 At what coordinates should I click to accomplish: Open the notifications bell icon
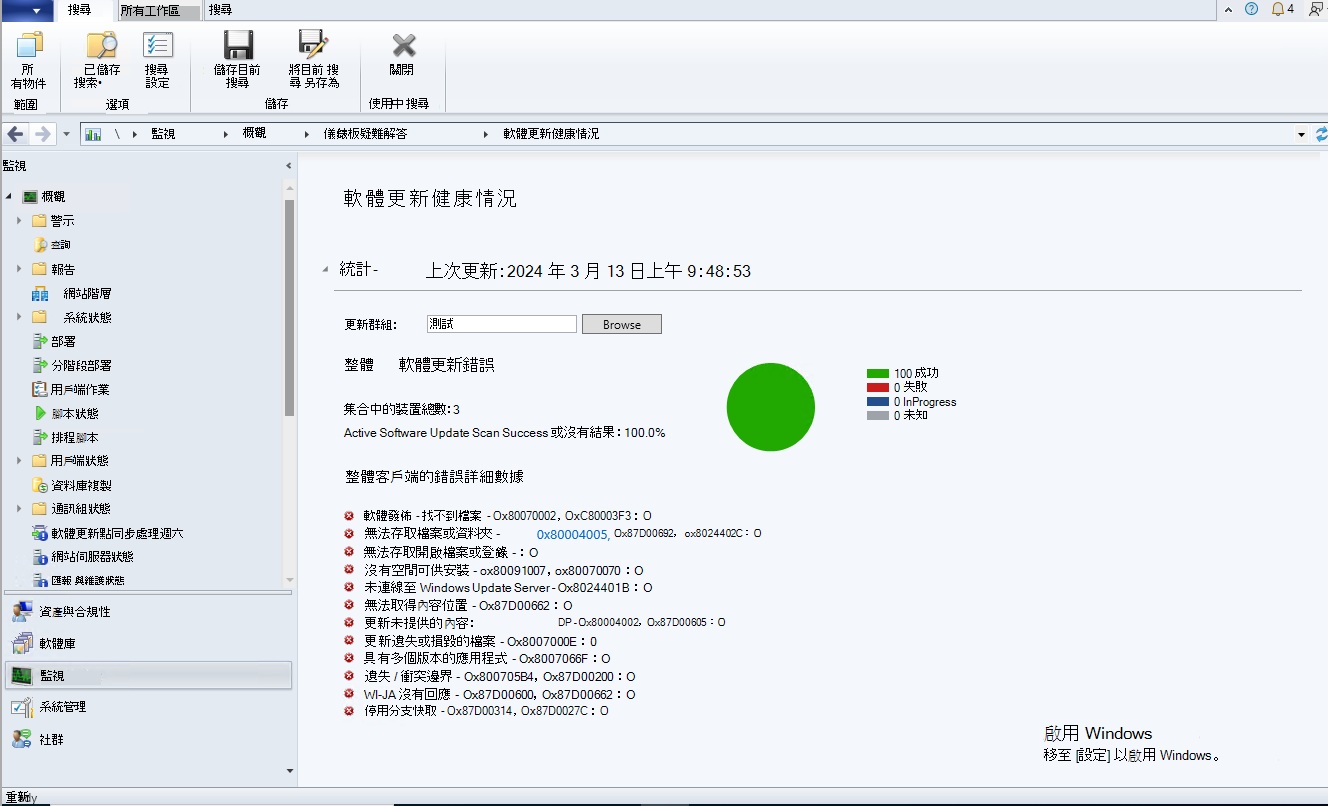click(x=1278, y=9)
